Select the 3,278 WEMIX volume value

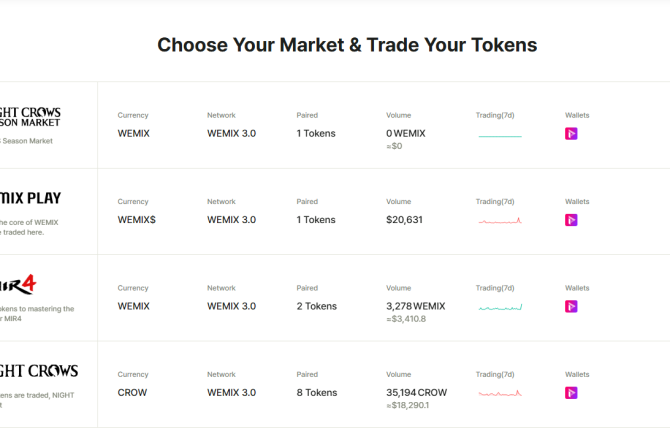pyautogui.click(x=416, y=306)
